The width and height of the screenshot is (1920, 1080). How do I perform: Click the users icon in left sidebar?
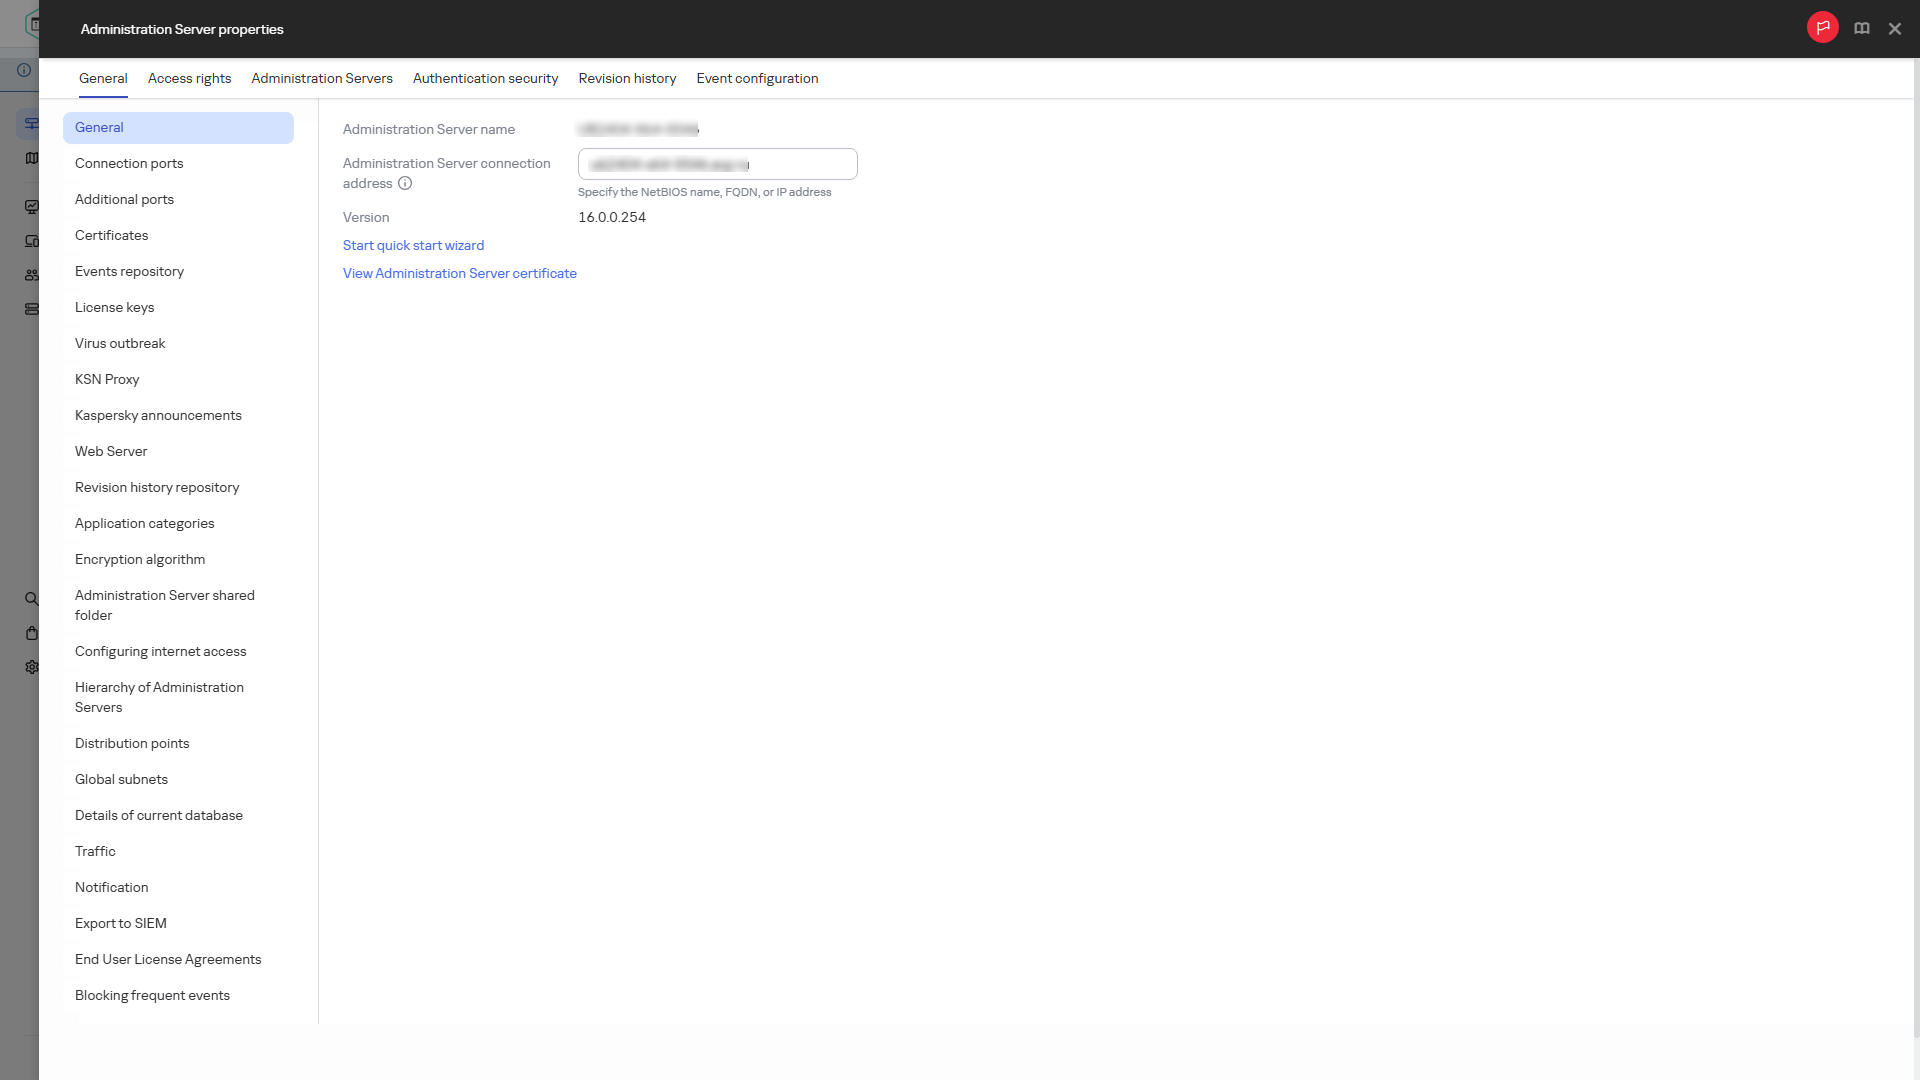click(32, 275)
